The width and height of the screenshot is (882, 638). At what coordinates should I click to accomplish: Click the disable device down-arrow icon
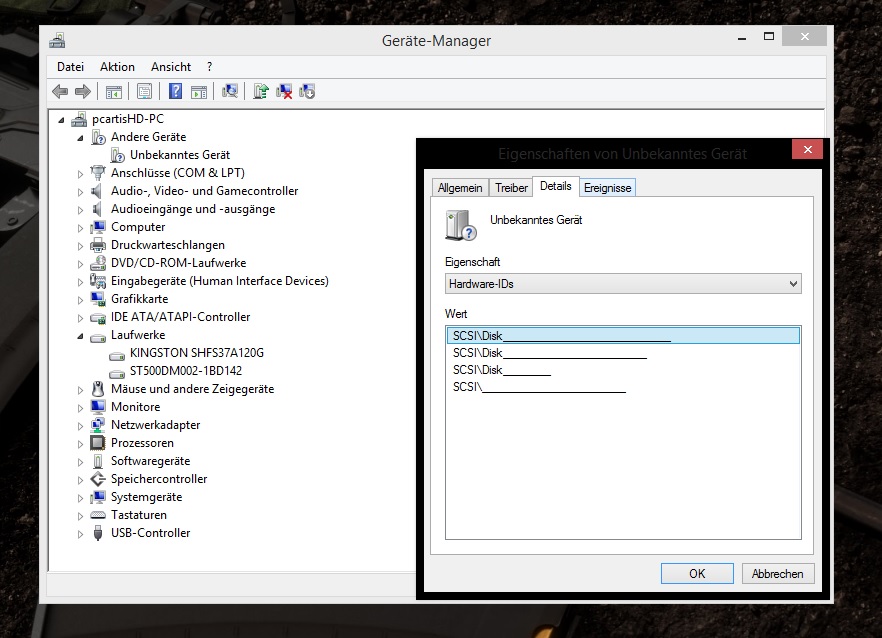(x=307, y=91)
